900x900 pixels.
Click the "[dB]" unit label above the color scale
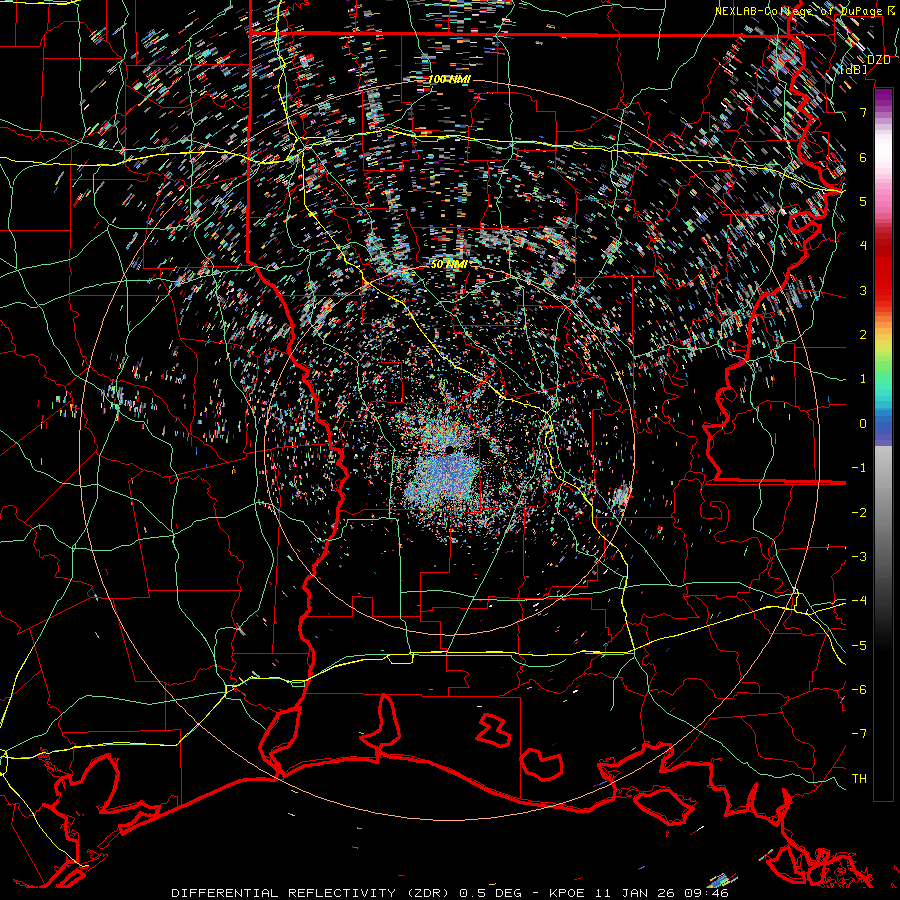click(x=855, y=69)
